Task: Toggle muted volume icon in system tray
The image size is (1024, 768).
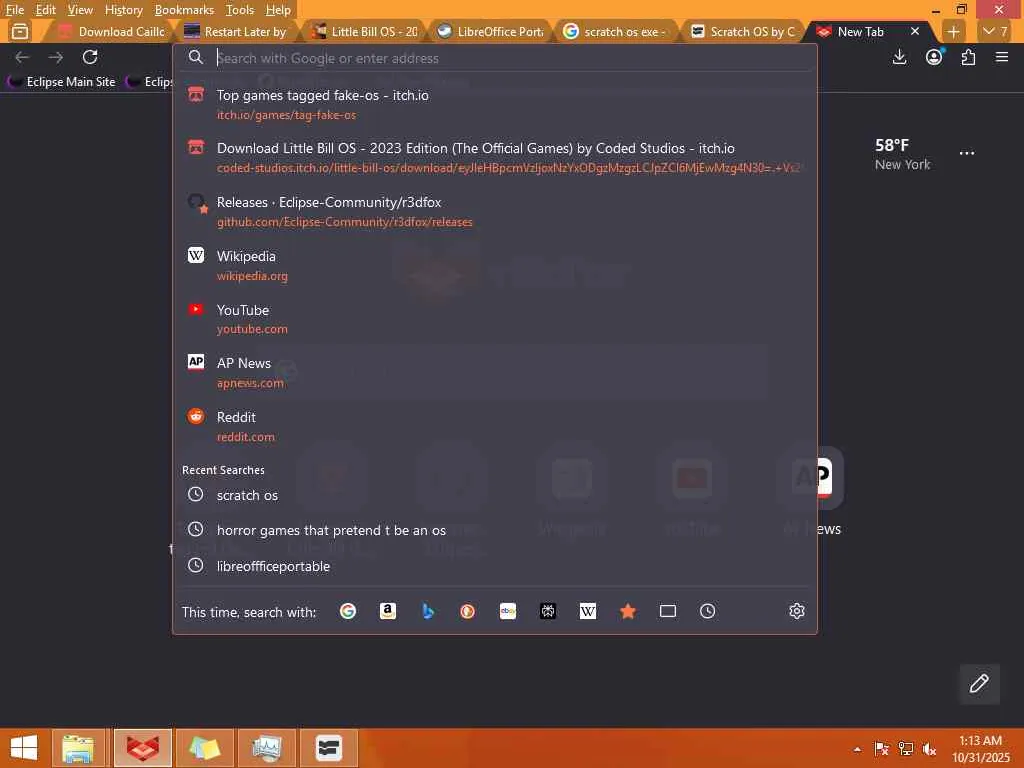Action: [x=929, y=748]
